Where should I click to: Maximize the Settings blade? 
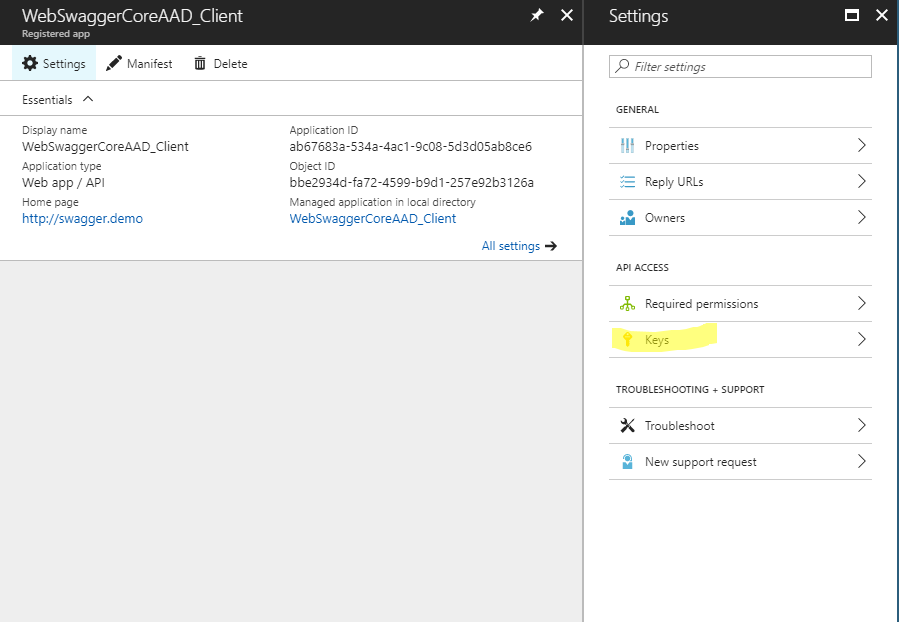click(852, 15)
